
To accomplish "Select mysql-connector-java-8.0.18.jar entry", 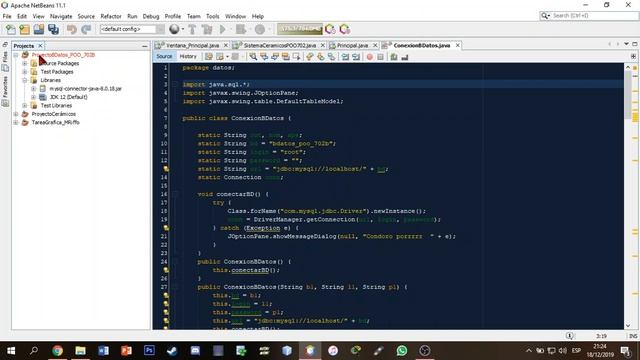I will [x=85, y=89].
